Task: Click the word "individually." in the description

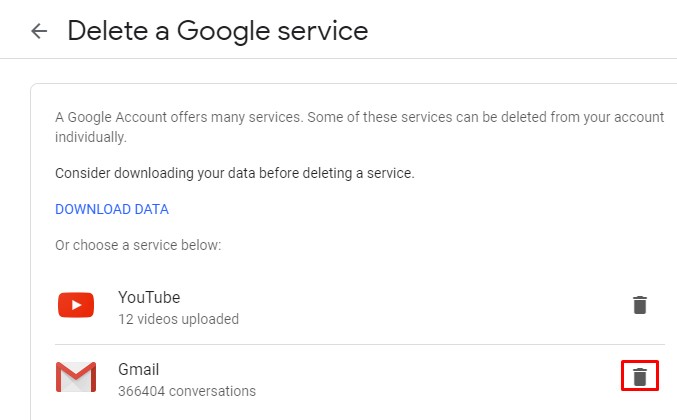Action: (91, 137)
